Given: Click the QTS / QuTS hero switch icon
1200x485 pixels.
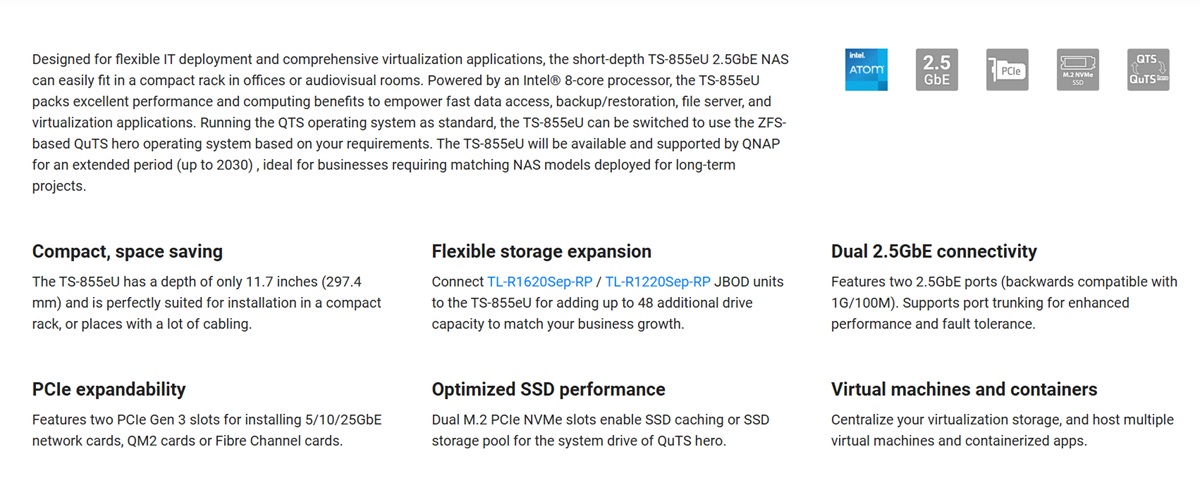Looking at the screenshot, I should (x=1148, y=70).
